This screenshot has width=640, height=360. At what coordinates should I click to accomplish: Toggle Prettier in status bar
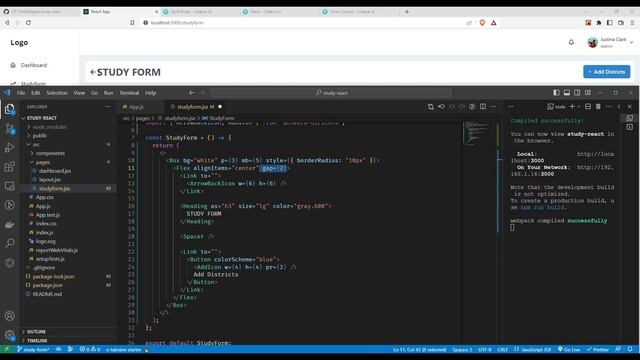pos(598,349)
